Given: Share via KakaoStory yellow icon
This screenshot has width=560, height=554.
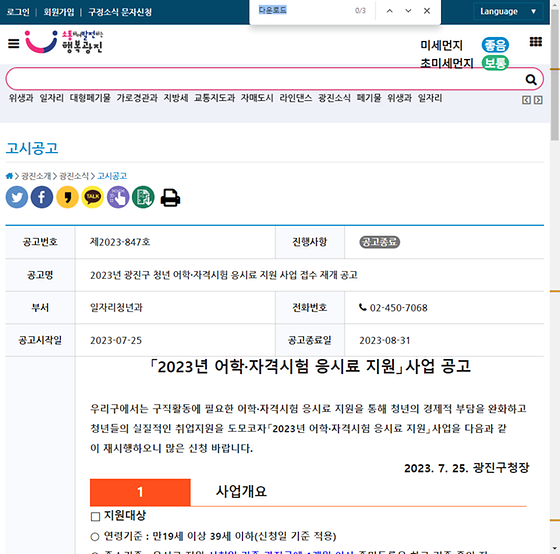Looking at the screenshot, I should point(67,197).
